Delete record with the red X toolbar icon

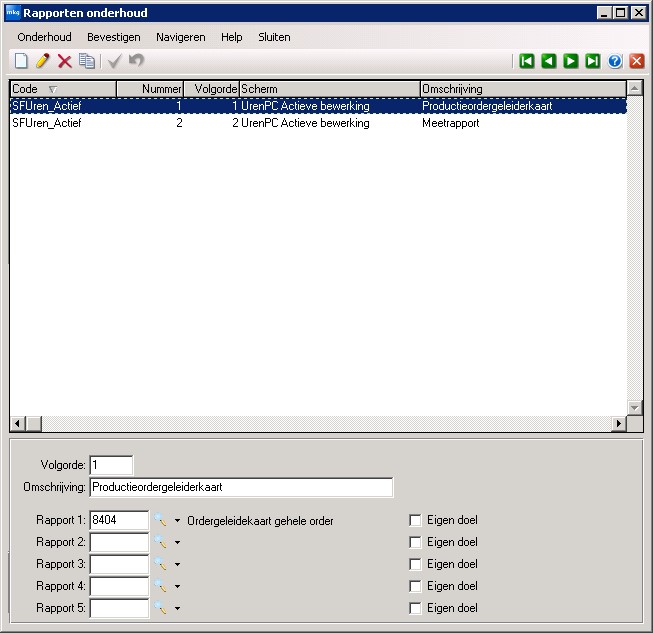click(65, 61)
